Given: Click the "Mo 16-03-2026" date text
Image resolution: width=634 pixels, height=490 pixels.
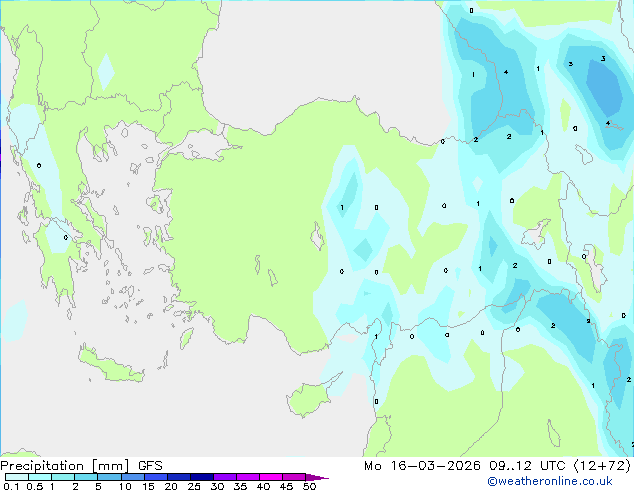Looking at the screenshot, I should [x=422, y=466].
